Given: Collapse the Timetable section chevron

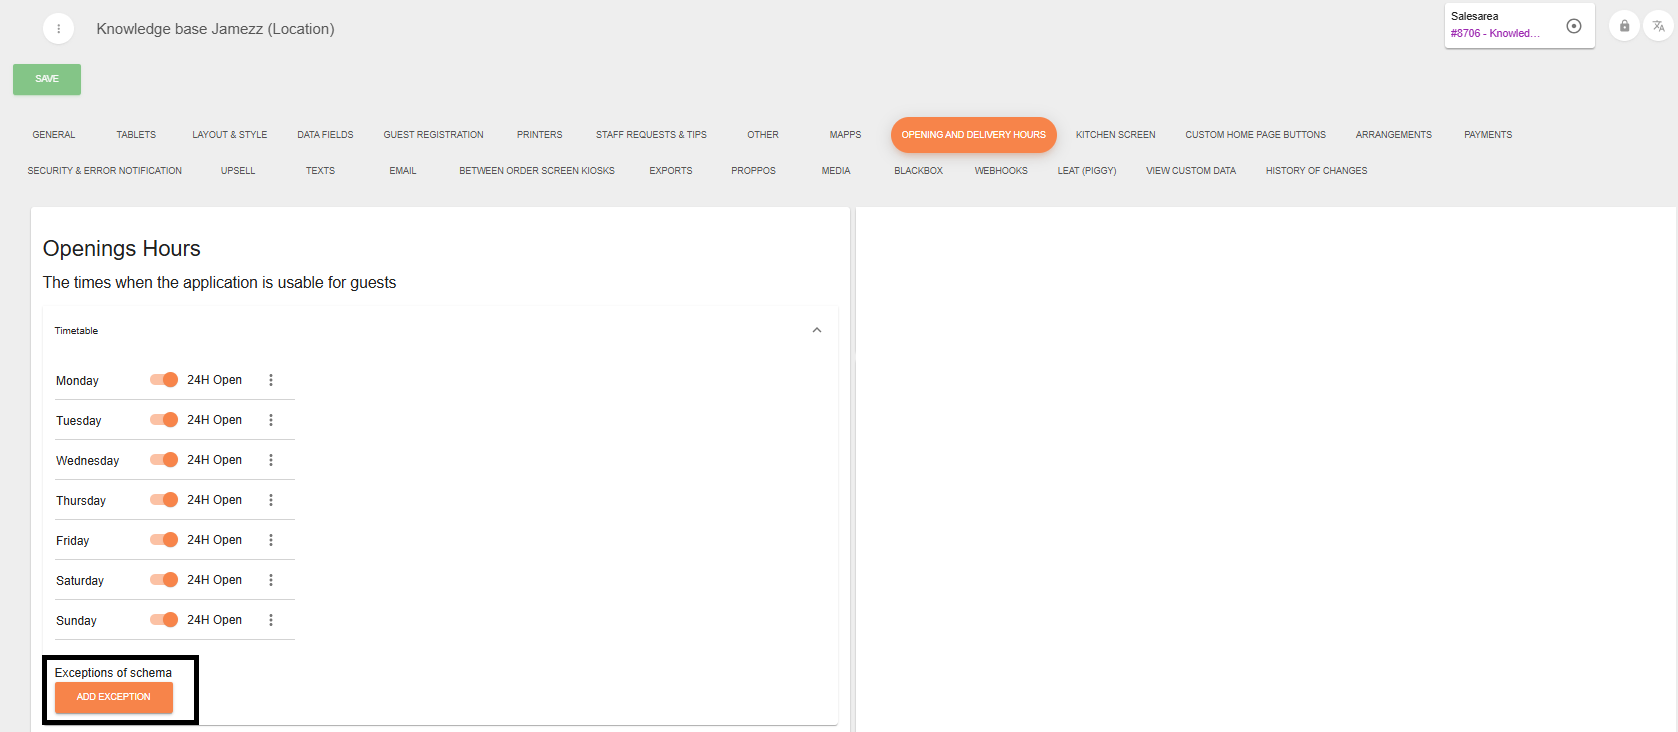Looking at the screenshot, I should 816,330.
